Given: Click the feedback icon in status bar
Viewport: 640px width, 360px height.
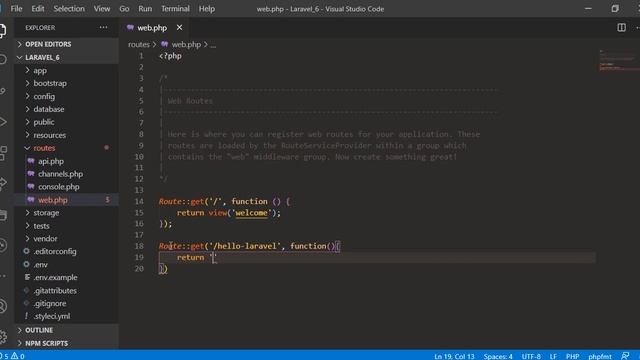Looking at the screenshot, I should click(x=625, y=356).
